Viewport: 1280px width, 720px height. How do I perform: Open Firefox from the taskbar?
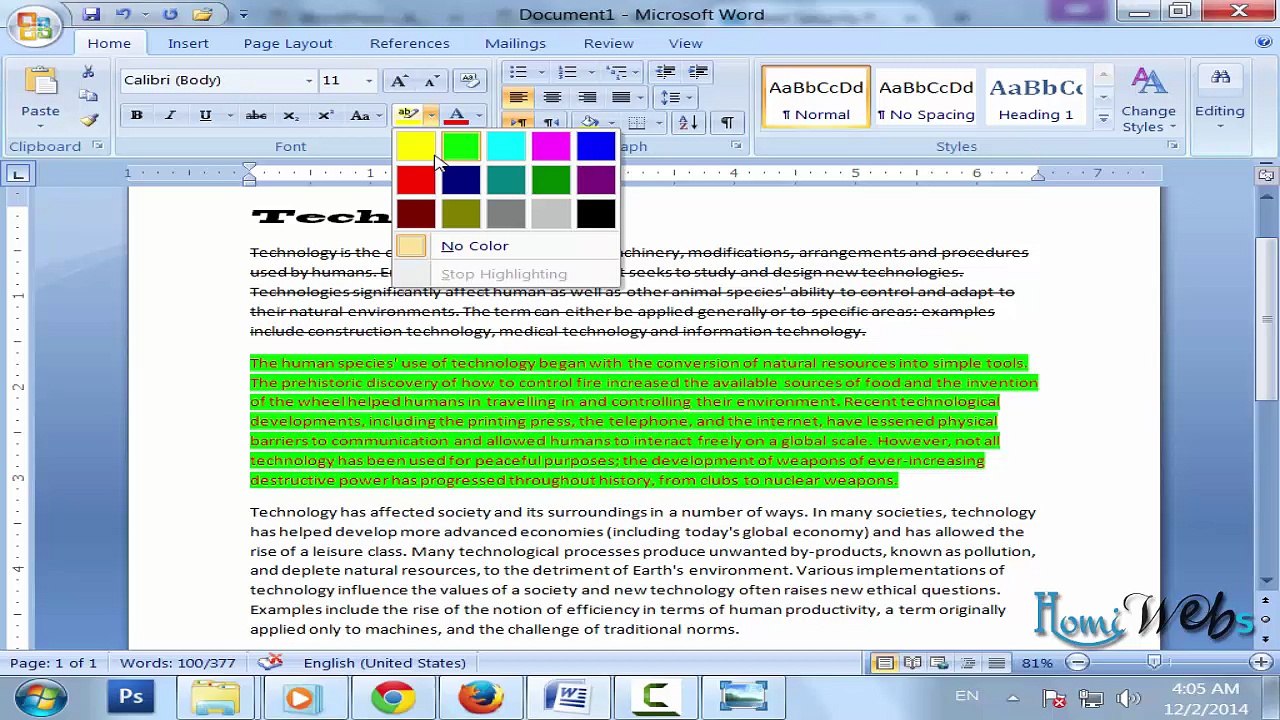(x=481, y=697)
